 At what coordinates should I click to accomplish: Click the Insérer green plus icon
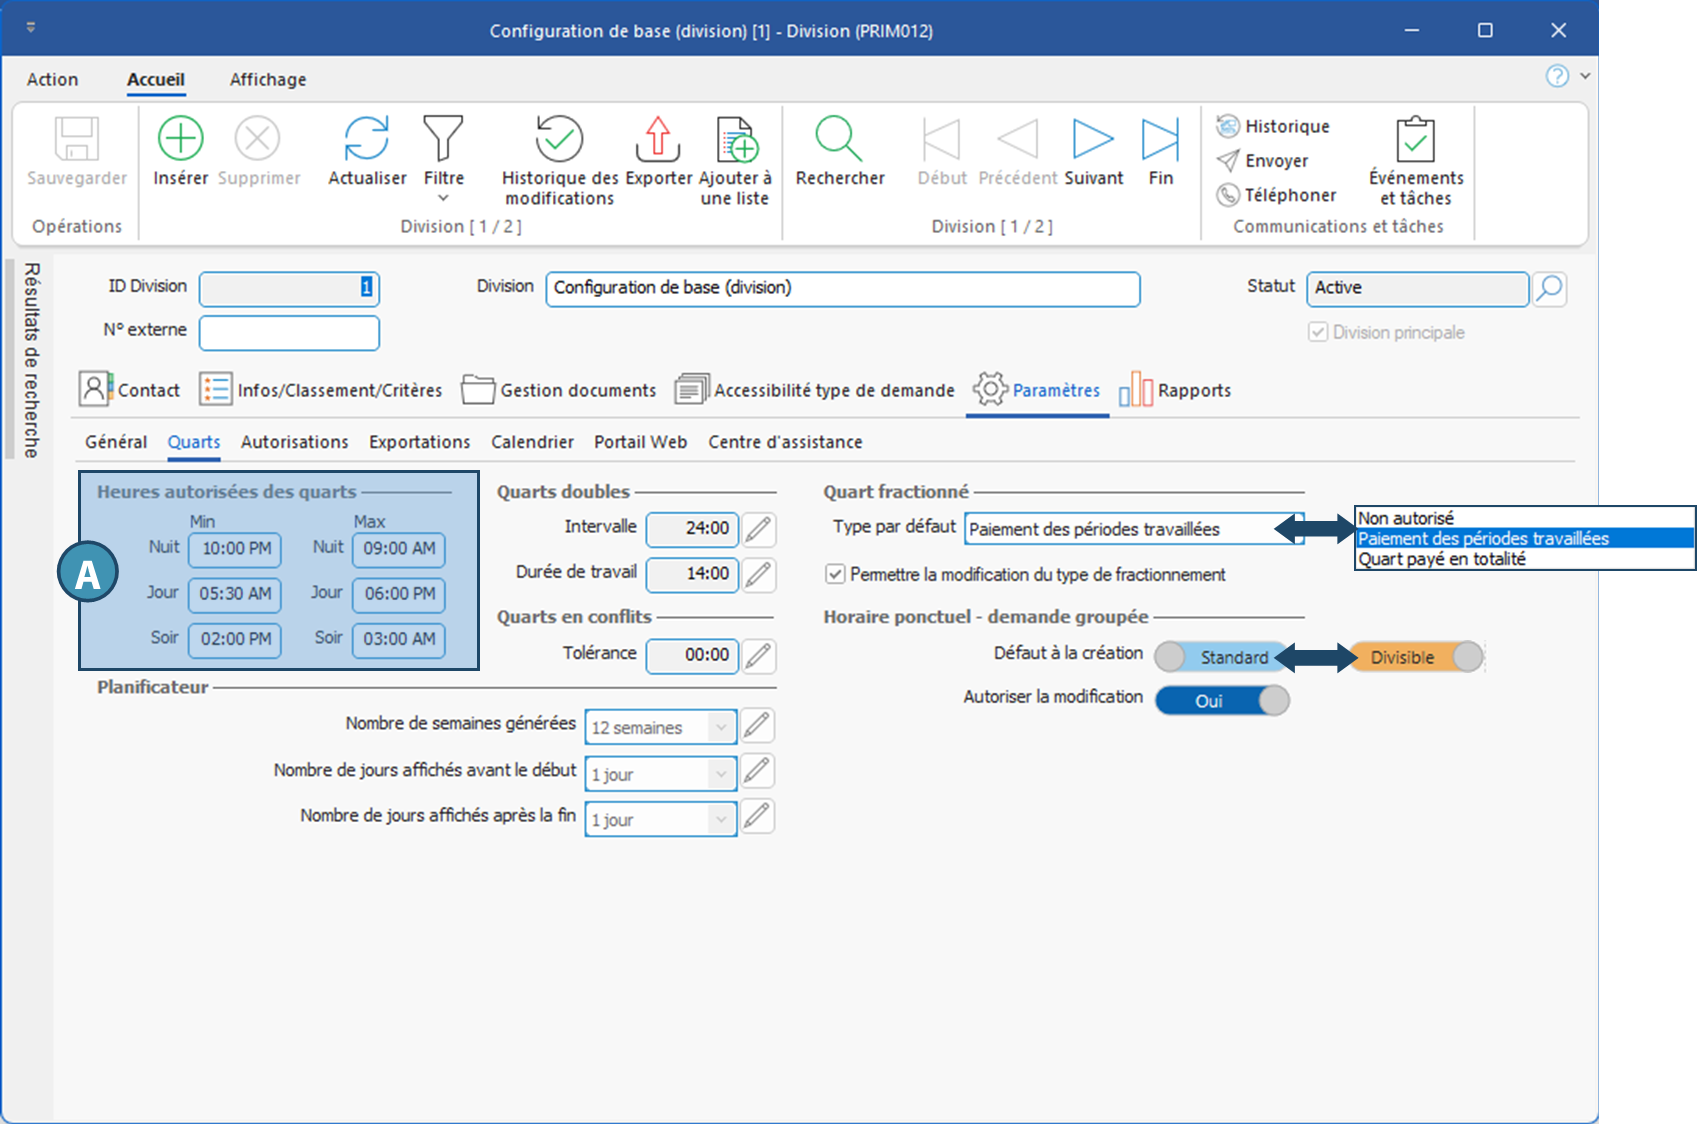180,139
